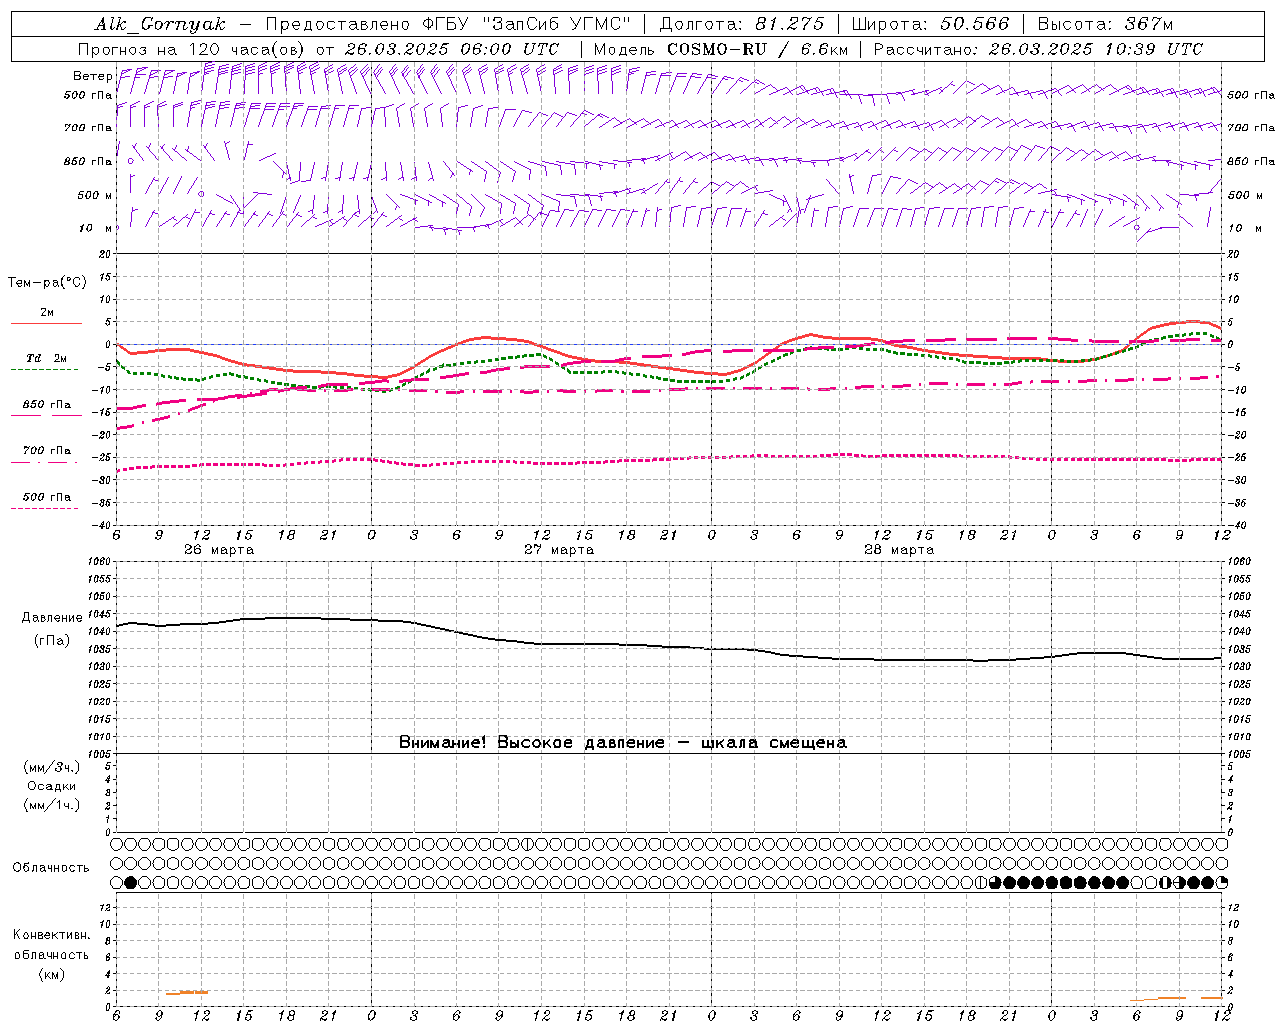Click the orange convective cloud bar on 26 марта
The width and height of the screenshot is (1280, 1024).
[x=187, y=992]
